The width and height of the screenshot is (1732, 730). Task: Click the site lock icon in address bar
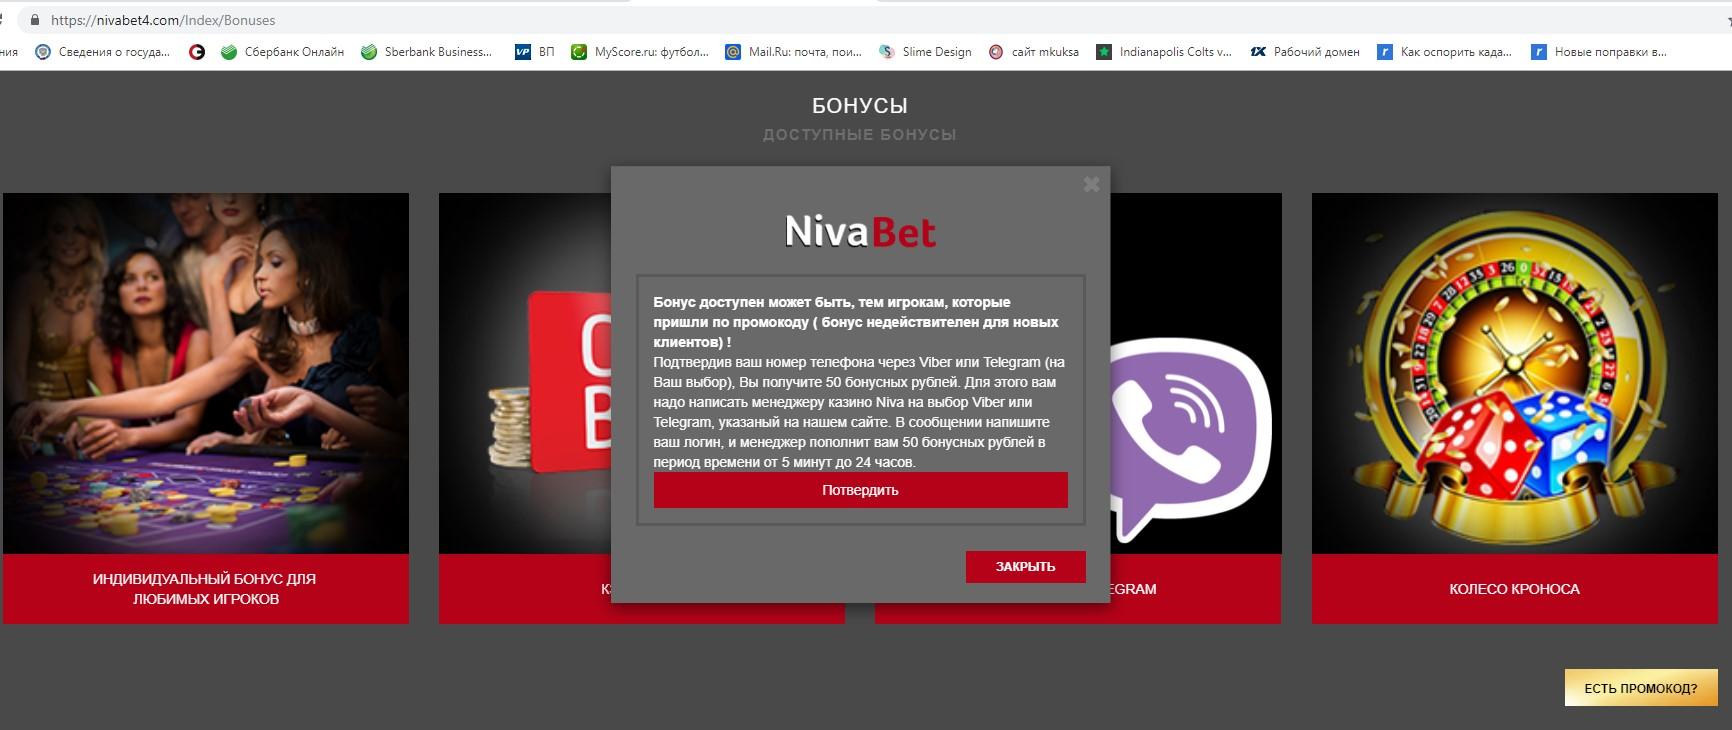point(36,20)
